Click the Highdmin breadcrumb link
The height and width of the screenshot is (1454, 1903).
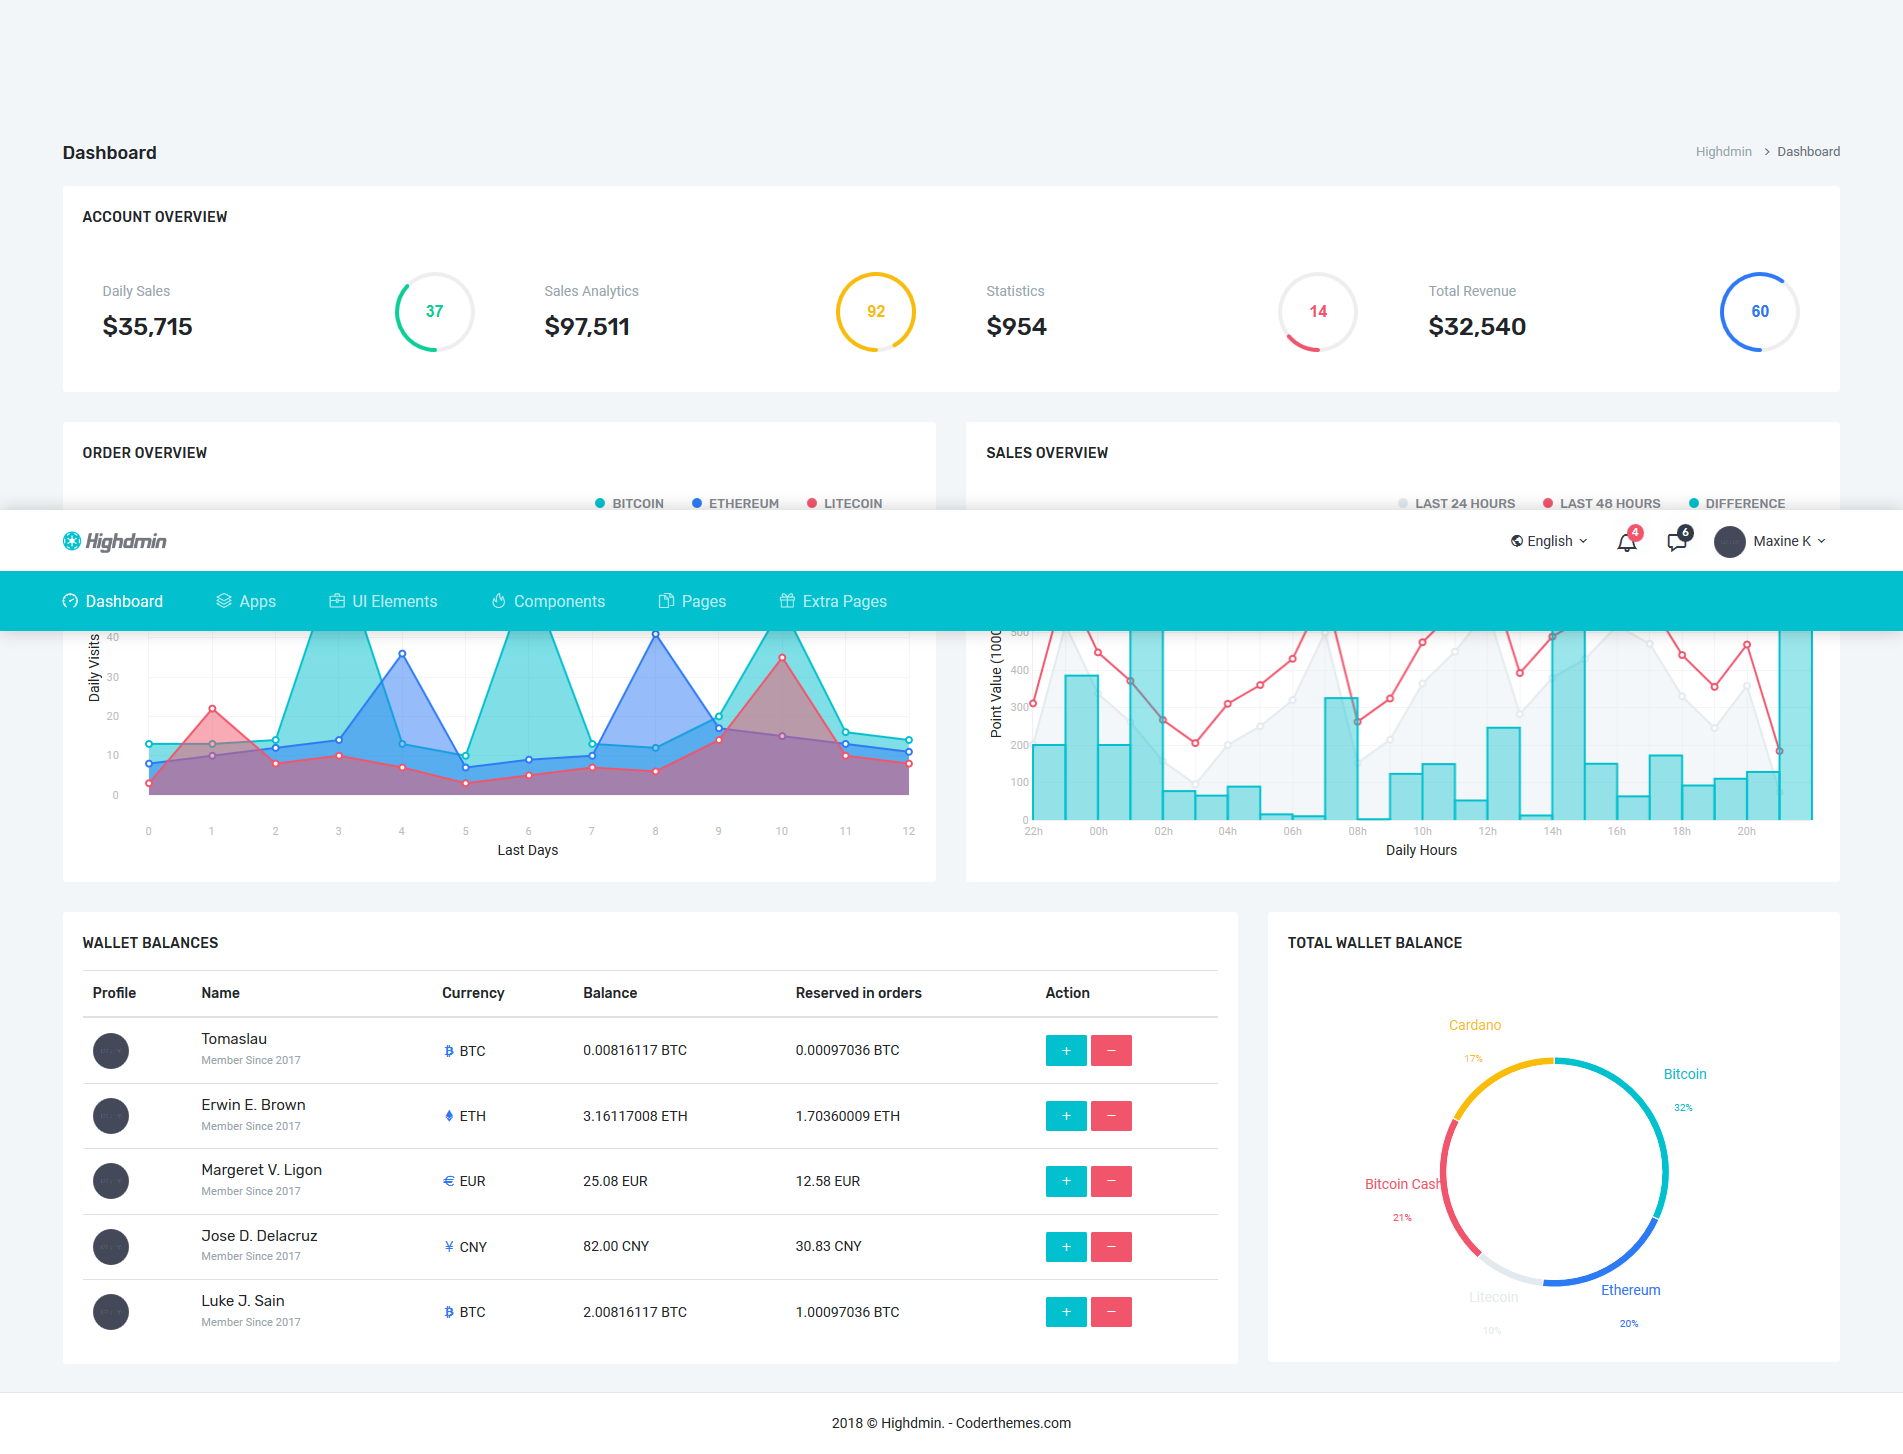[1723, 152]
